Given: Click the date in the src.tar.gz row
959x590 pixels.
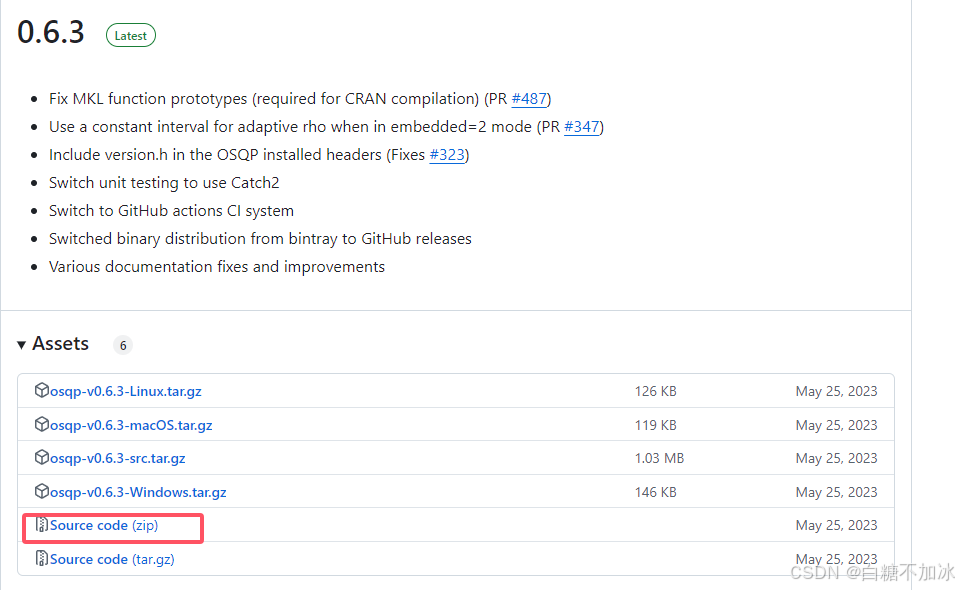Looking at the screenshot, I should pos(836,459).
